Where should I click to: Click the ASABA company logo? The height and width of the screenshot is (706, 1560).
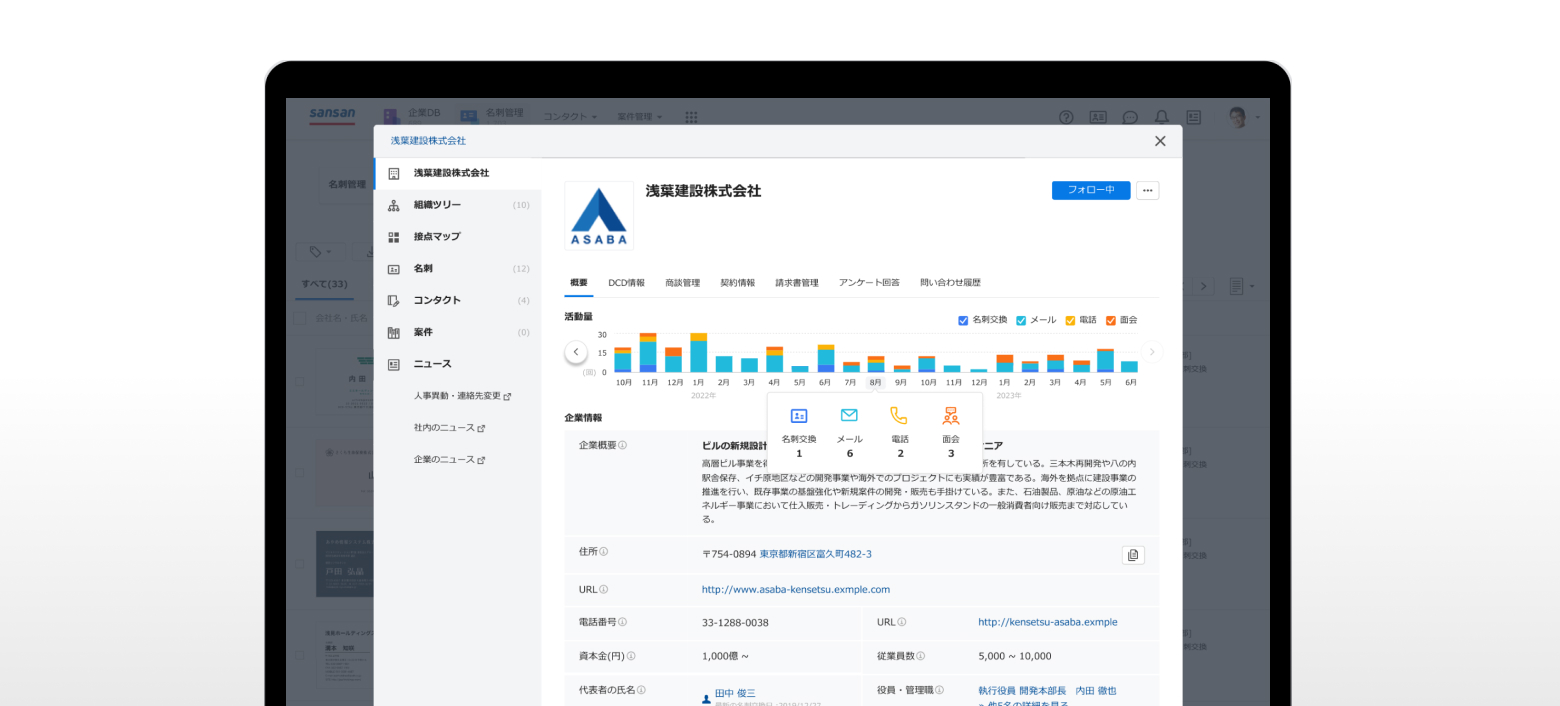tap(599, 216)
